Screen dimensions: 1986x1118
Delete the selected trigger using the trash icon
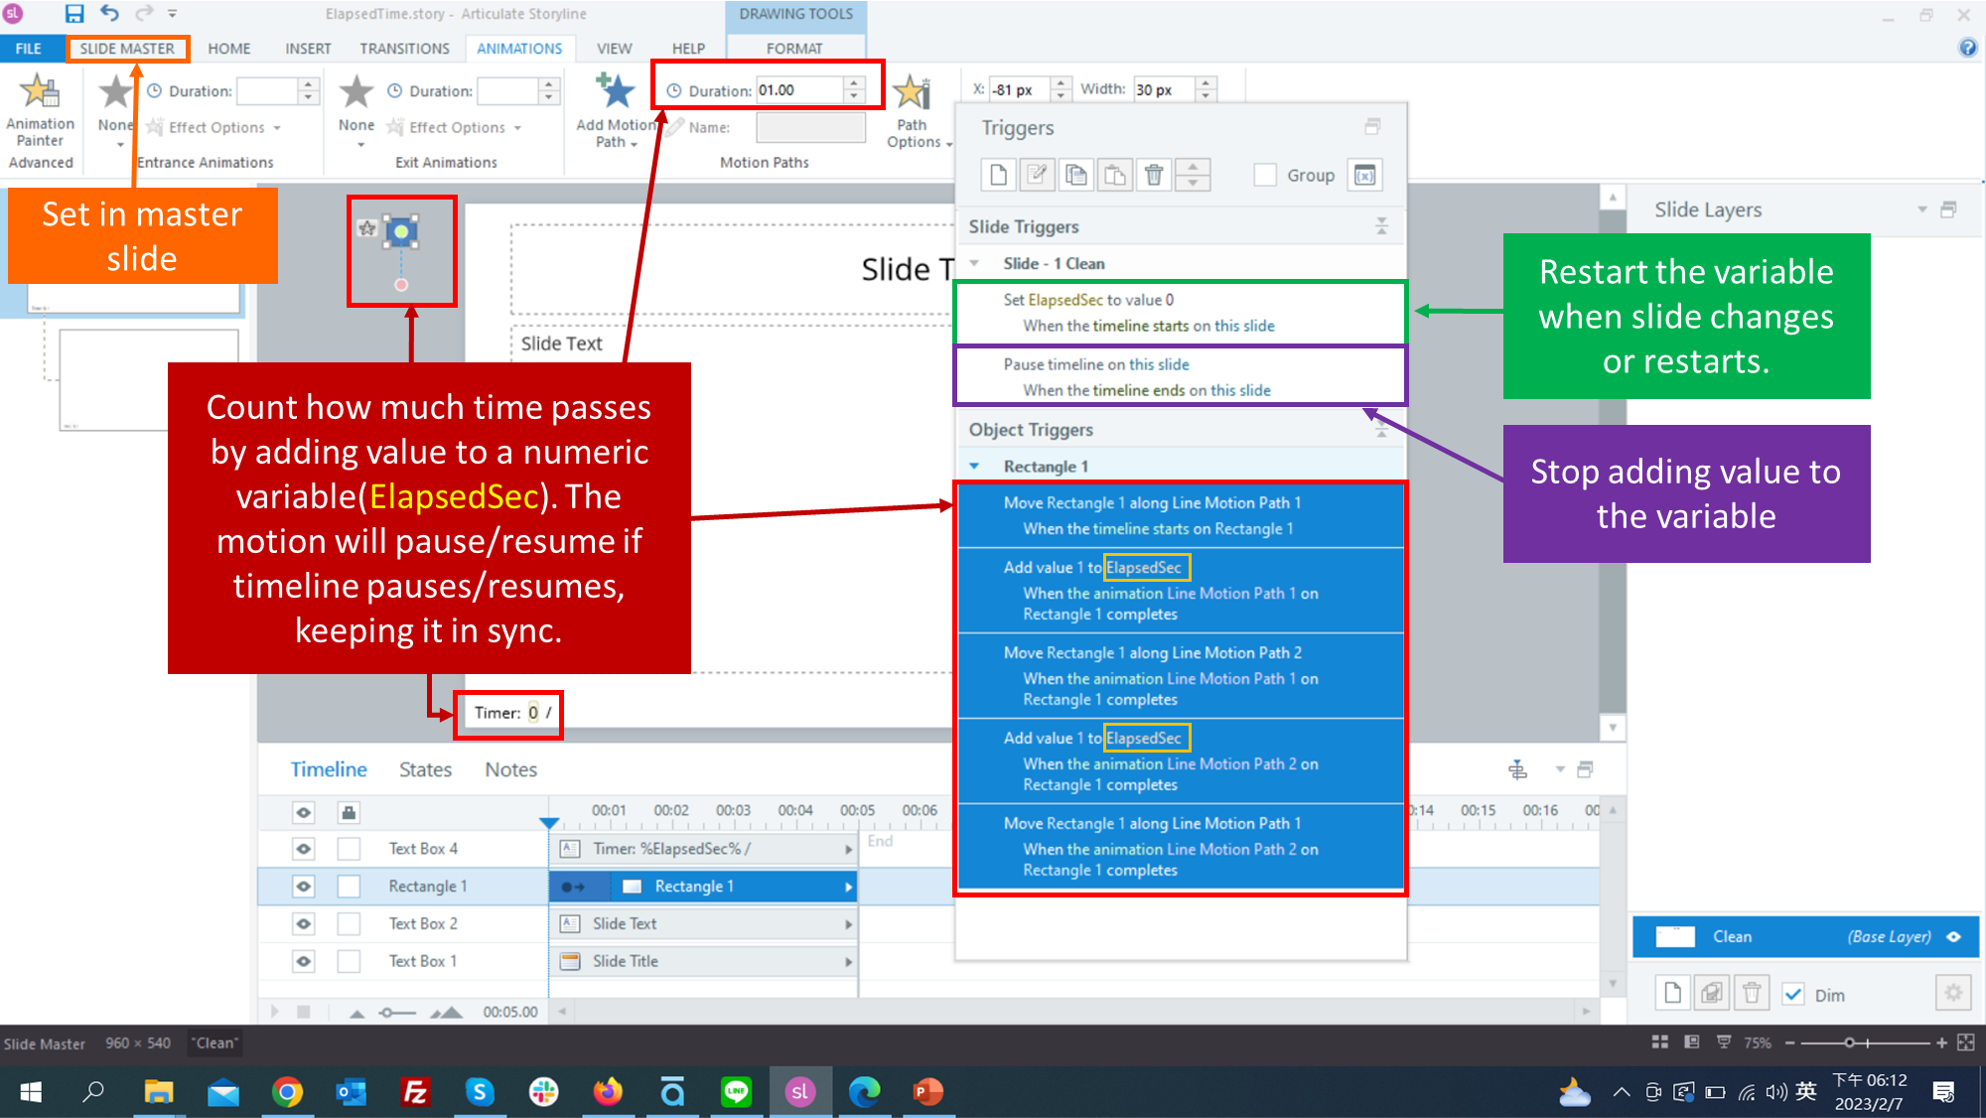point(1154,174)
